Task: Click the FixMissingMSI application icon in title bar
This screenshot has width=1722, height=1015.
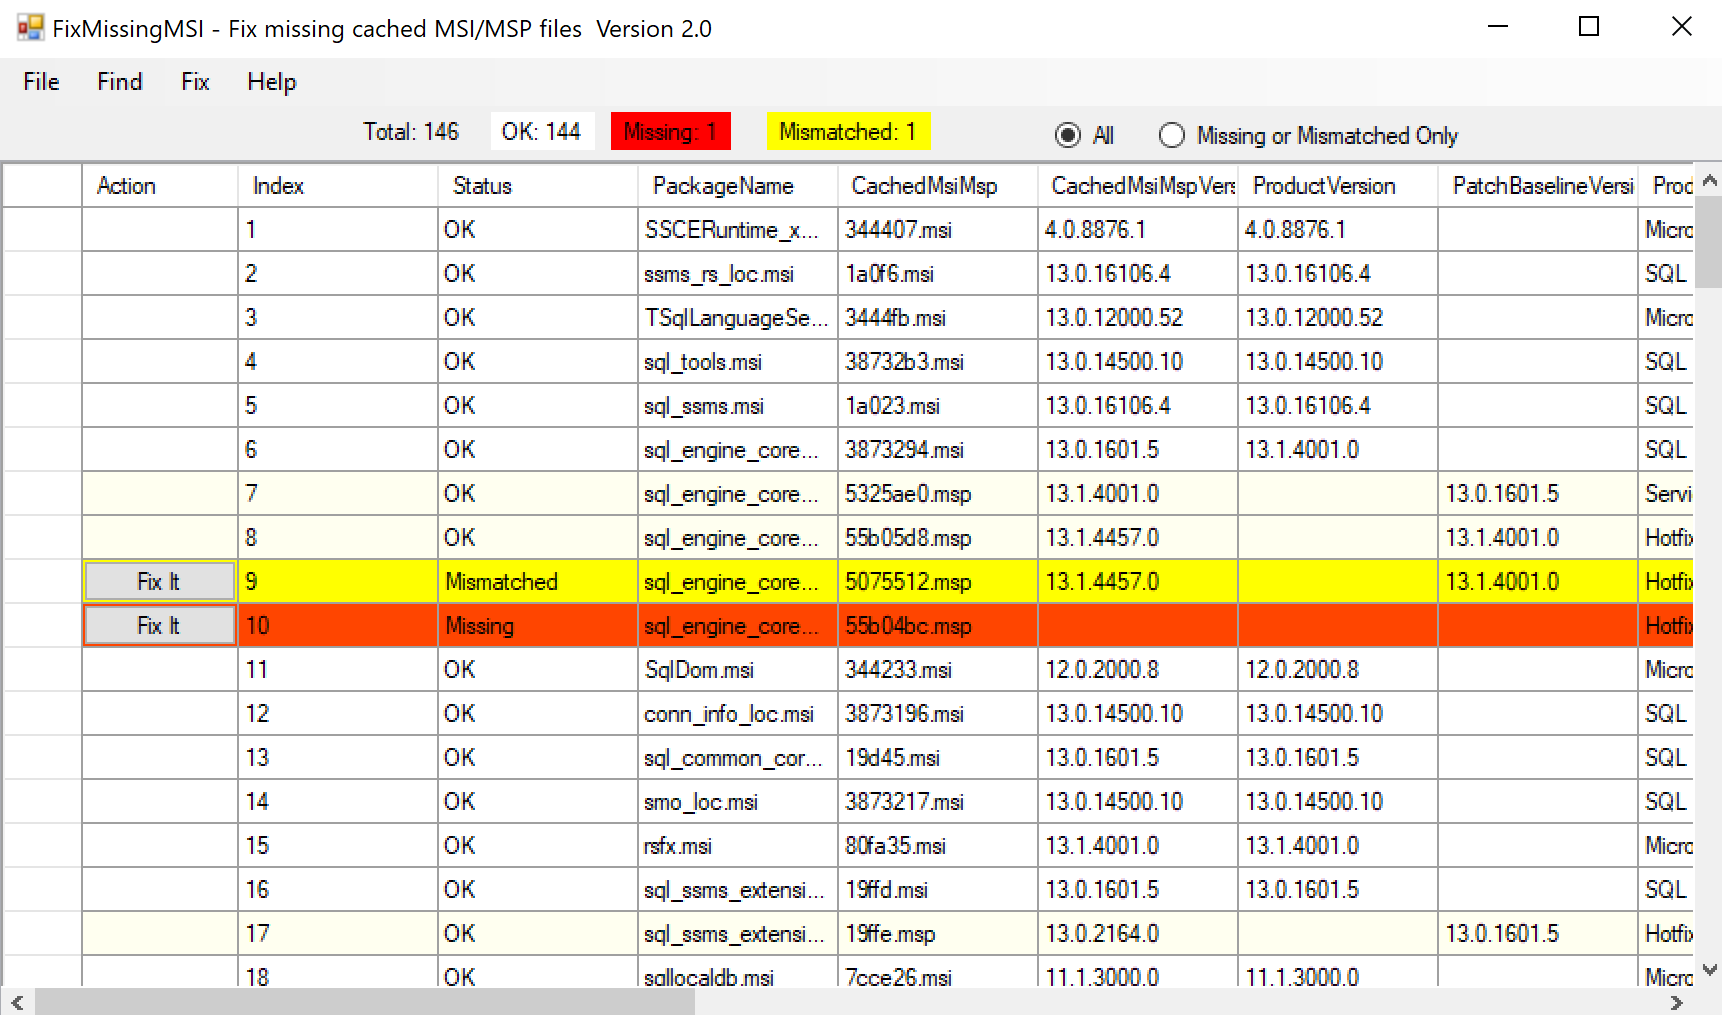Action: pyautogui.click(x=30, y=27)
